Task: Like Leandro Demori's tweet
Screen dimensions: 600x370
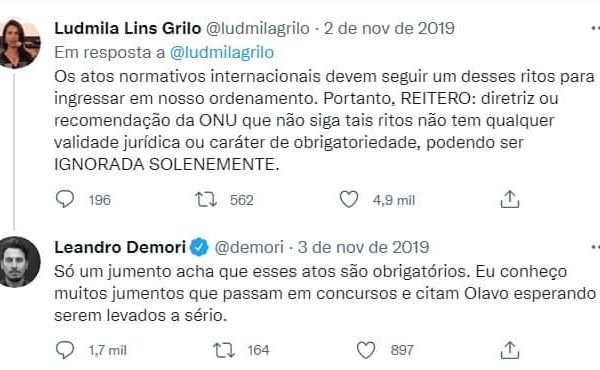Action: [366, 350]
